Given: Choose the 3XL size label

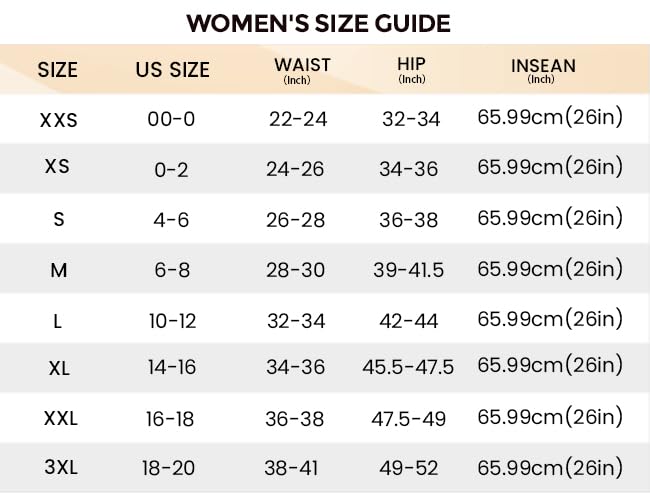Looking at the screenshot, I should [61, 467].
